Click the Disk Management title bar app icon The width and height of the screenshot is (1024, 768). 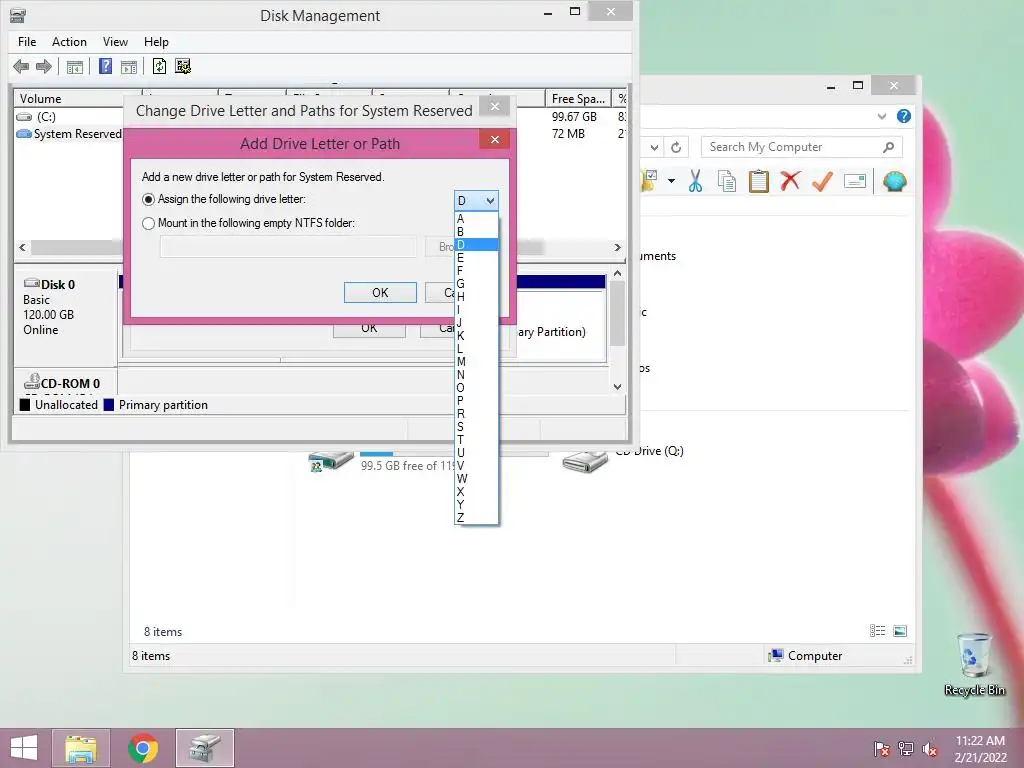coord(18,15)
